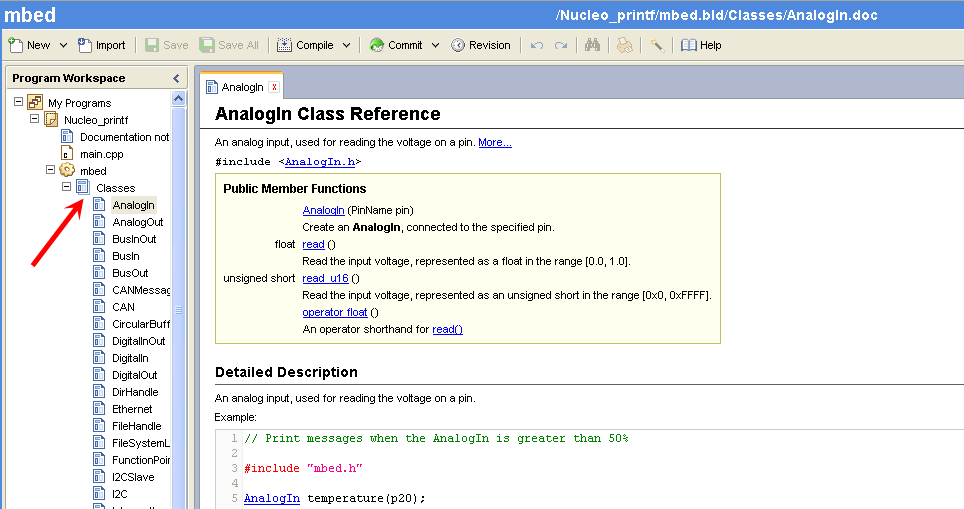Click the Redo arrow icon

point(561,45)
